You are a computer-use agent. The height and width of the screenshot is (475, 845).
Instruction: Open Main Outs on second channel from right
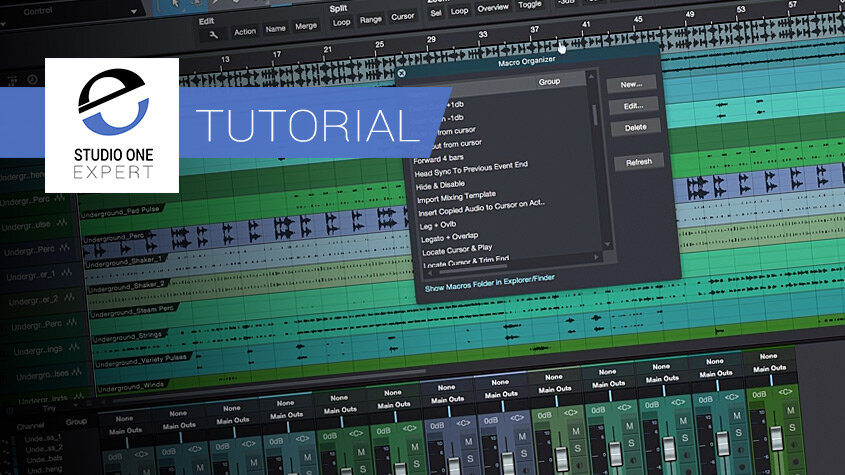(716, 374)
